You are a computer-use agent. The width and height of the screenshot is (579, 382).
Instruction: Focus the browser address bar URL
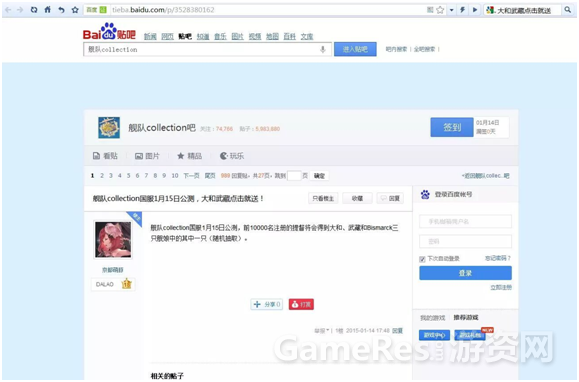click(163, 10)
